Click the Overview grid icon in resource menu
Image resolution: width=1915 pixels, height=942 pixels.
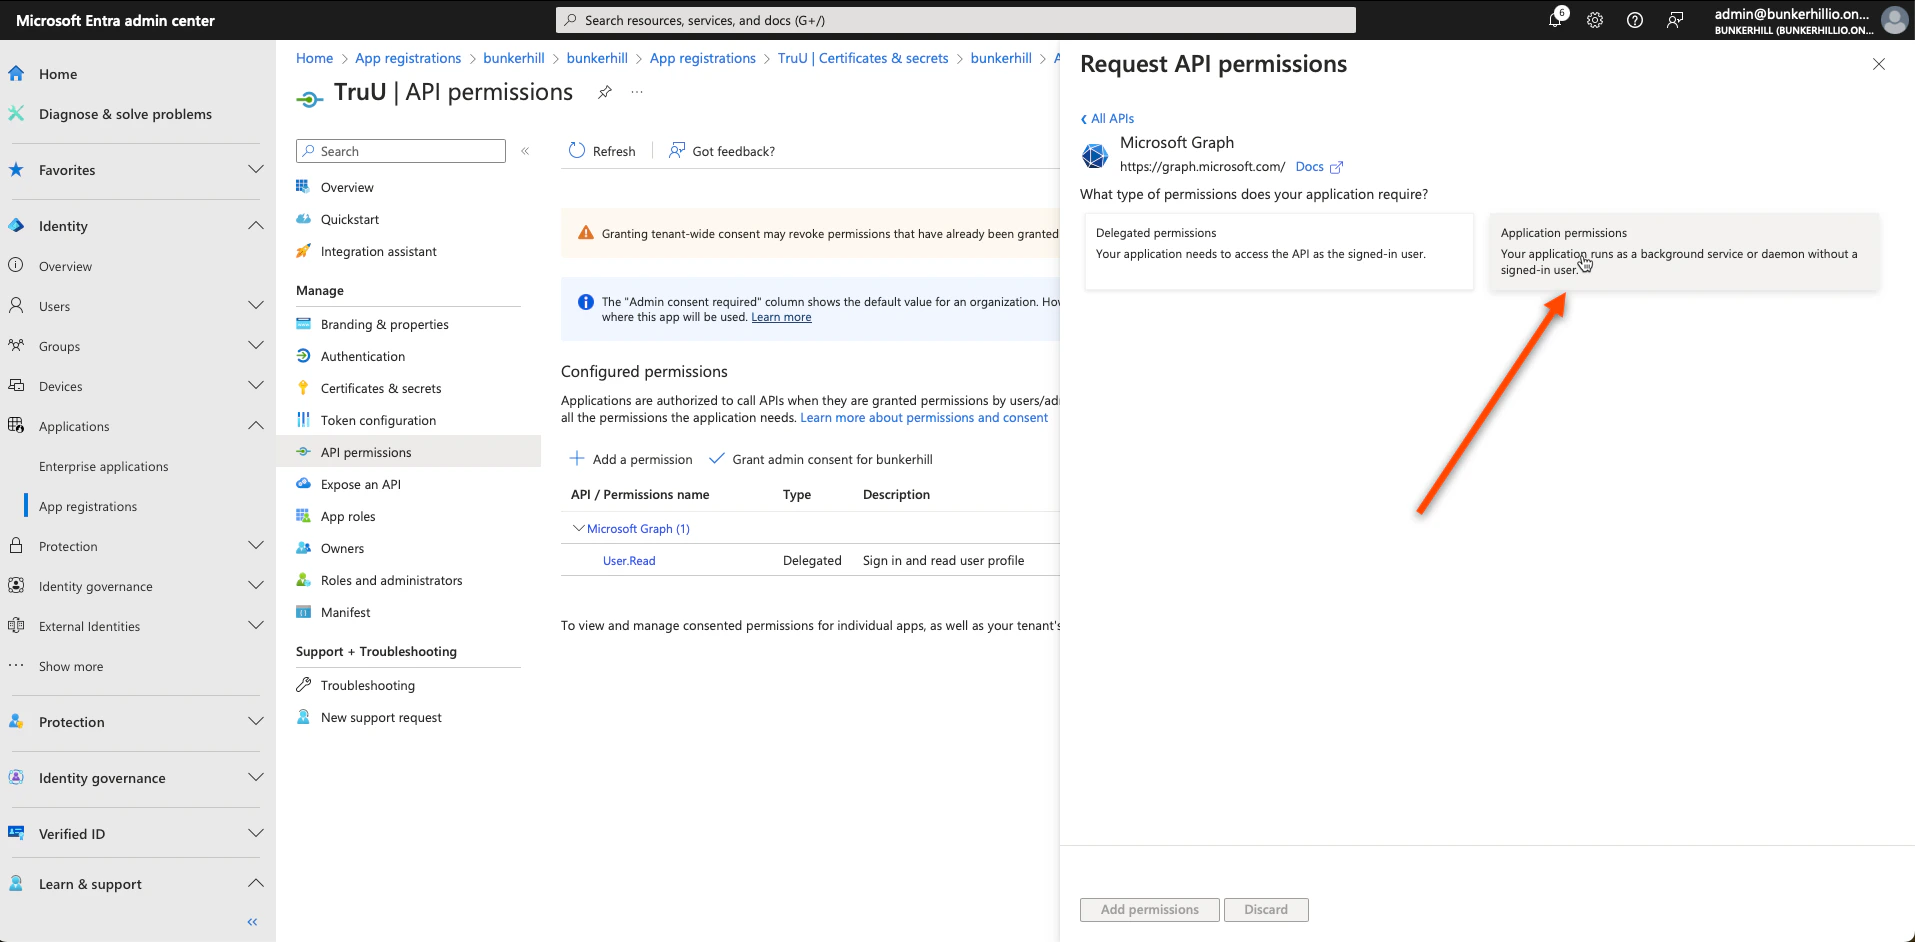pos(303,187)
